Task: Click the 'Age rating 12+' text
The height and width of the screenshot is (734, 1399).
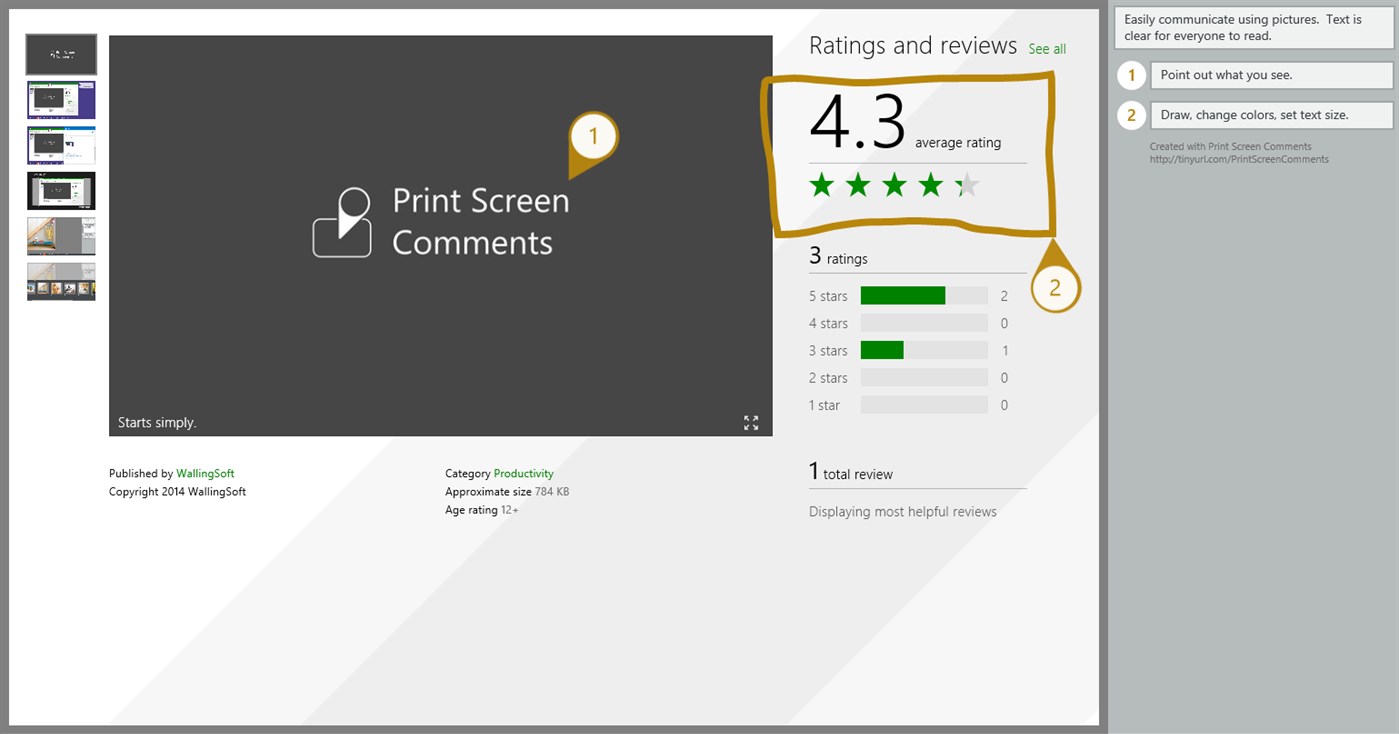Action: point(482,510)
